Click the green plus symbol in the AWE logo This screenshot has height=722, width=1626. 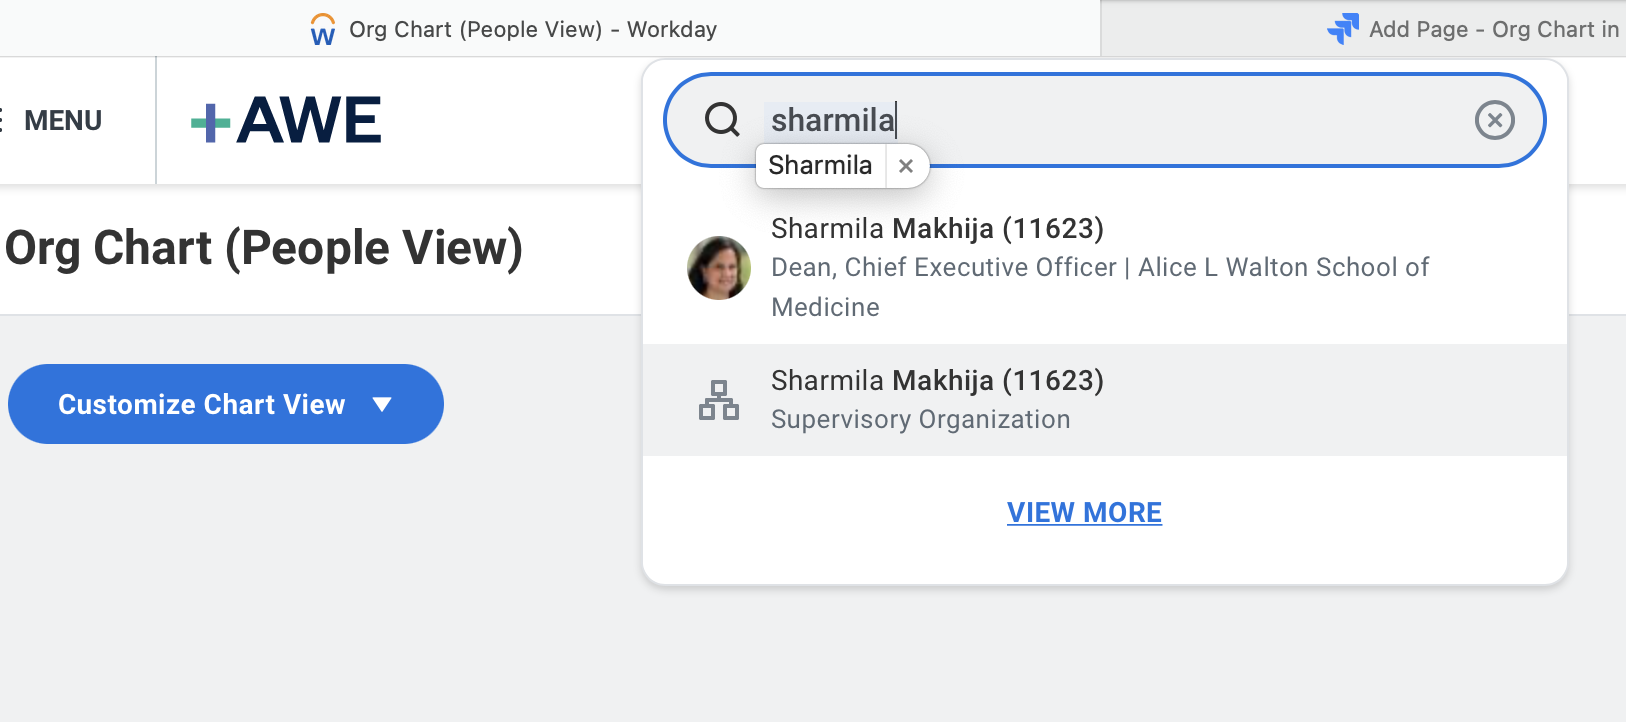pyautogui.click(x=212, y=119)
